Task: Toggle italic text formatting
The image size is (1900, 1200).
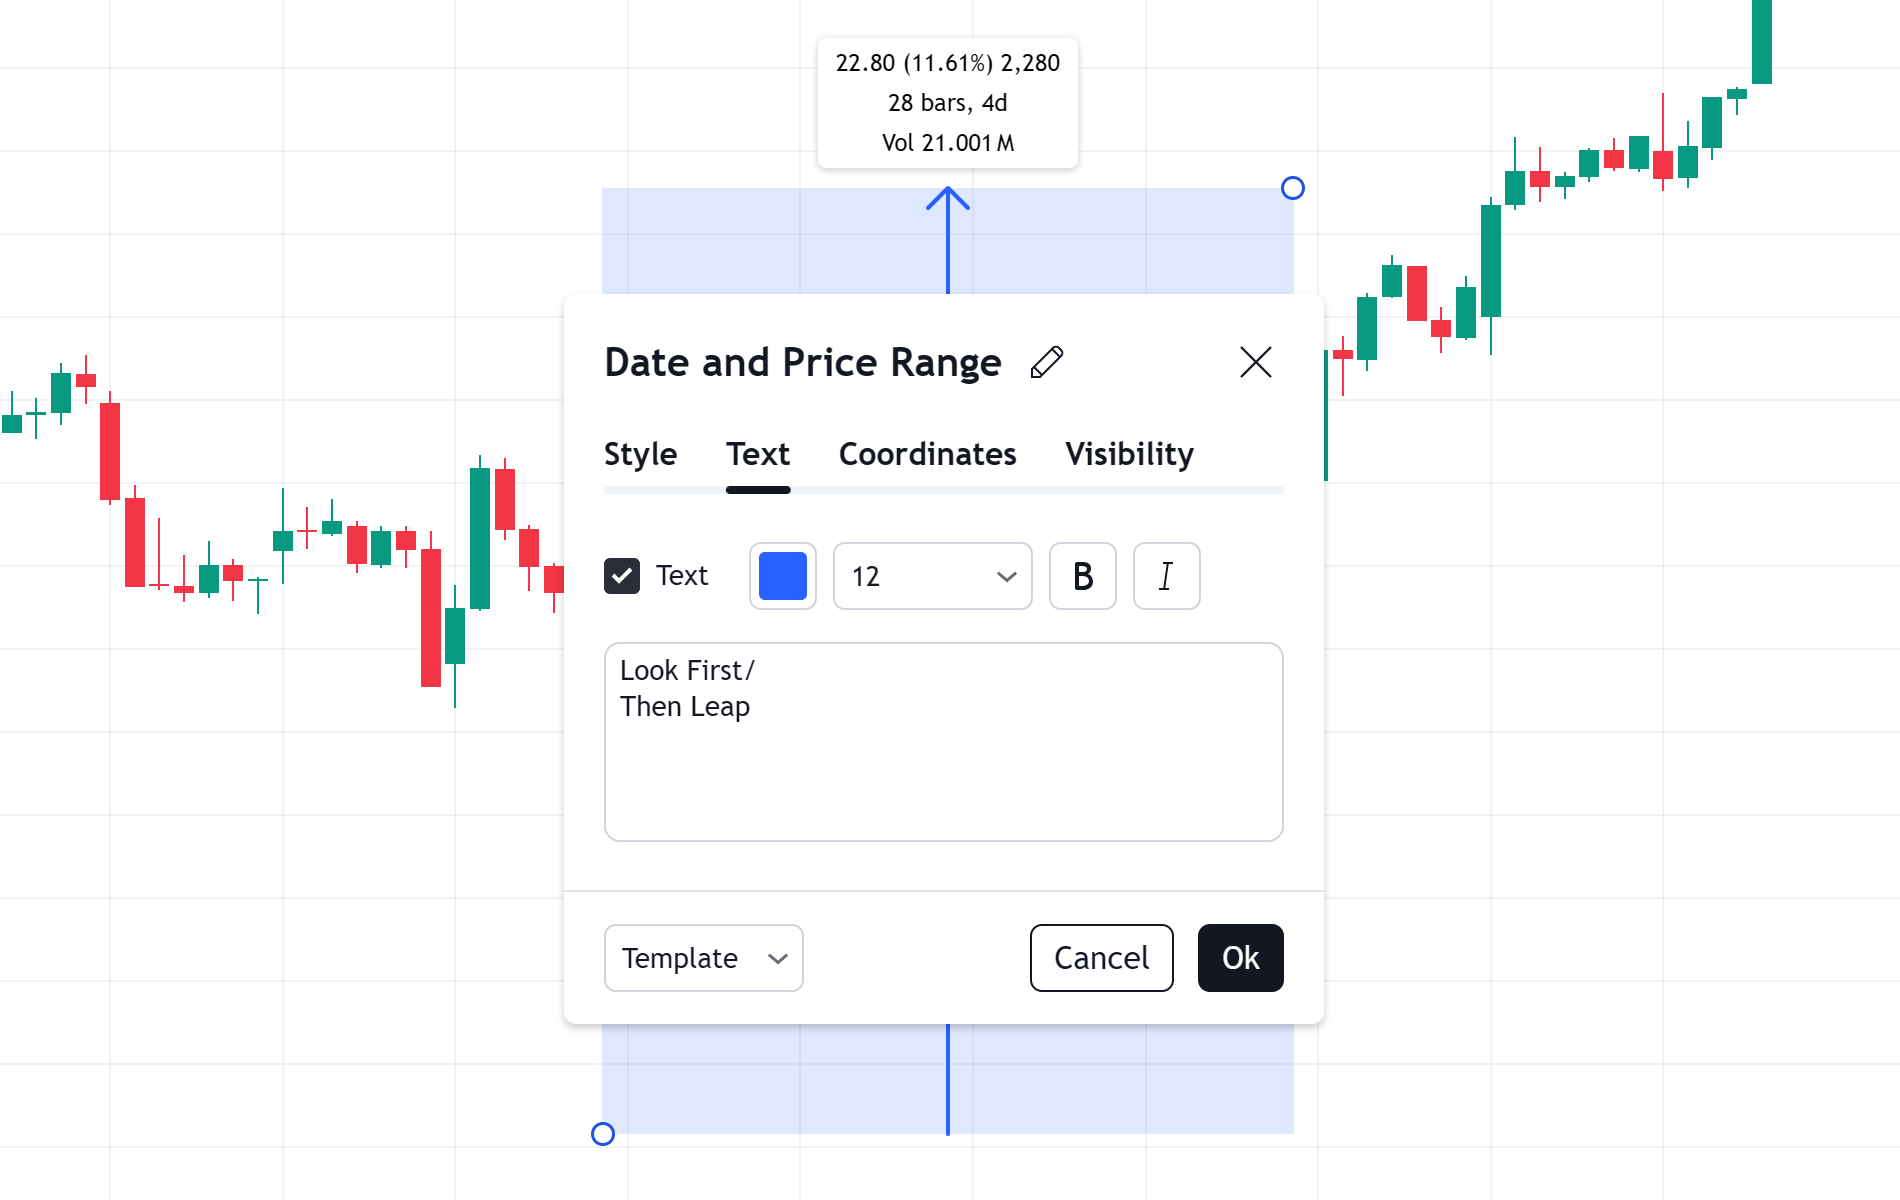Action: (x=1166, y=576)
